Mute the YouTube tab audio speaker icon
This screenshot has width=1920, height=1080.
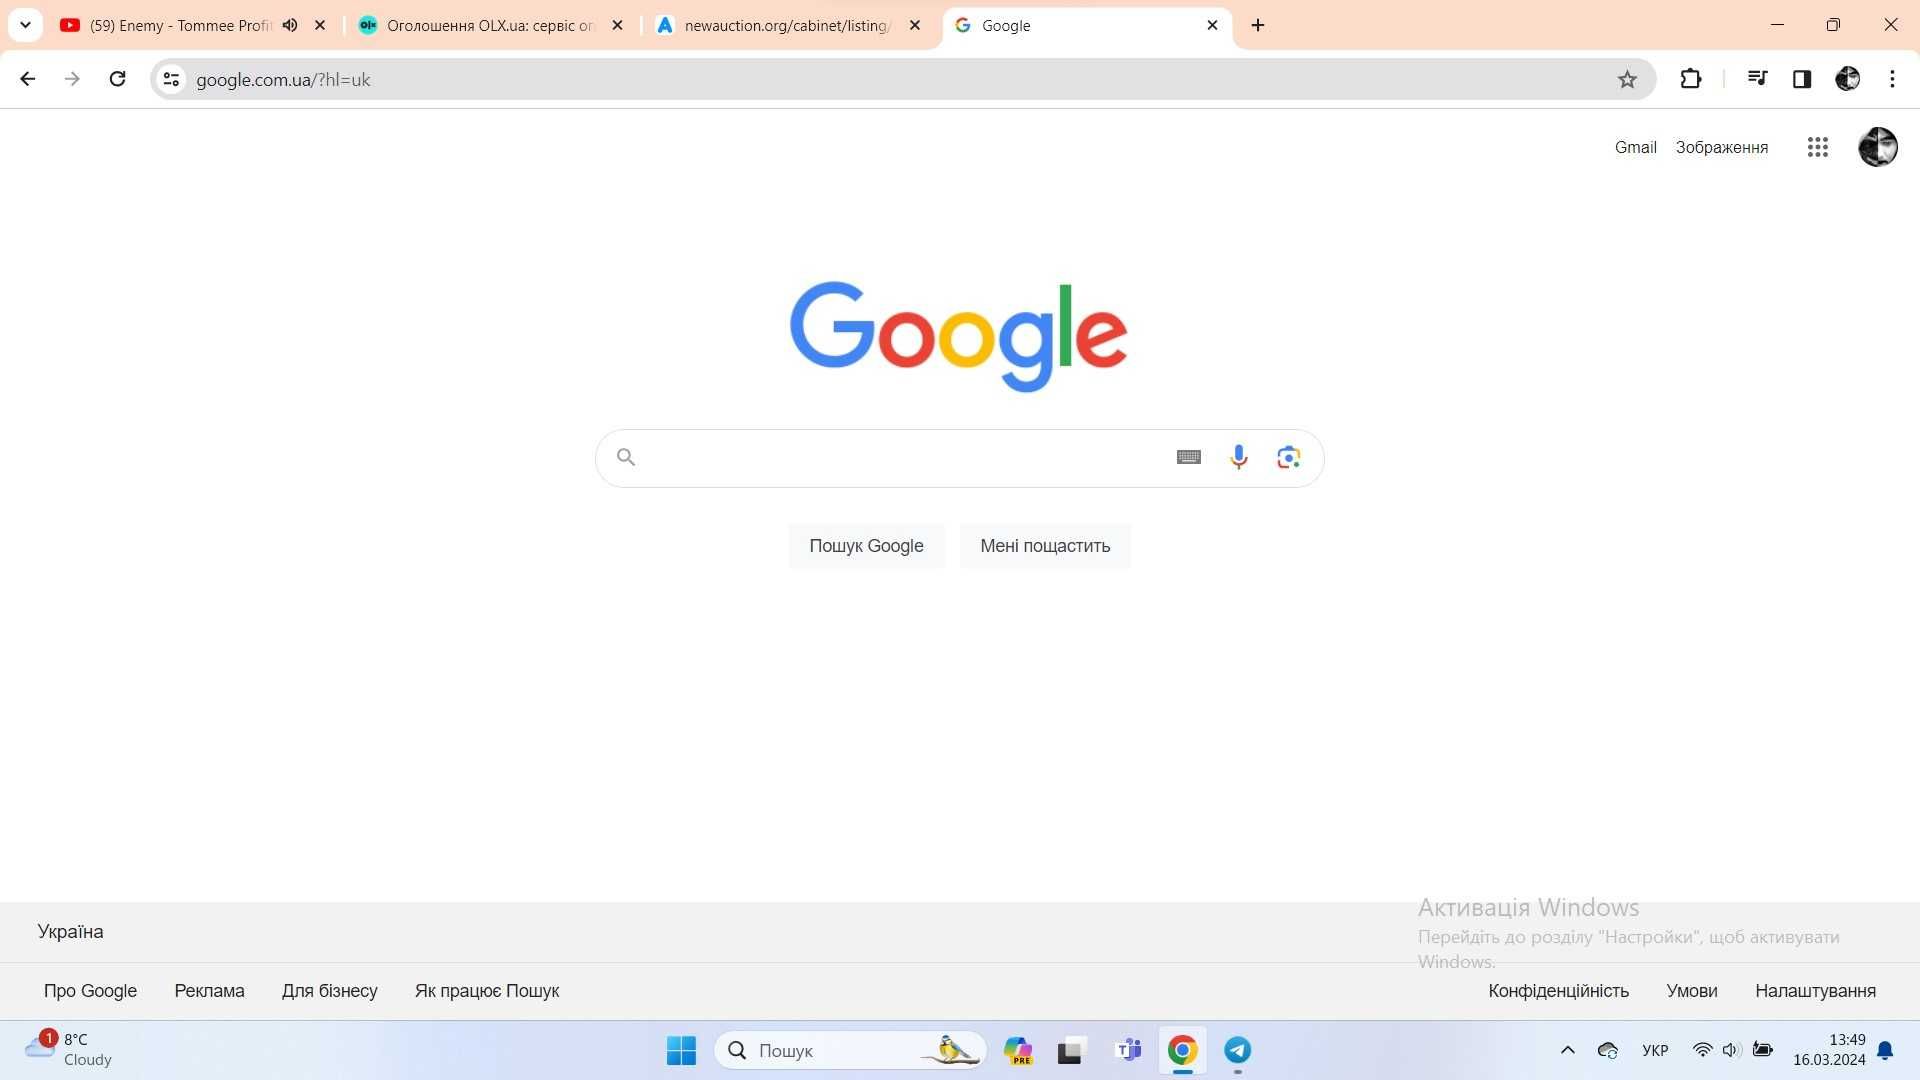click(290, 25)
